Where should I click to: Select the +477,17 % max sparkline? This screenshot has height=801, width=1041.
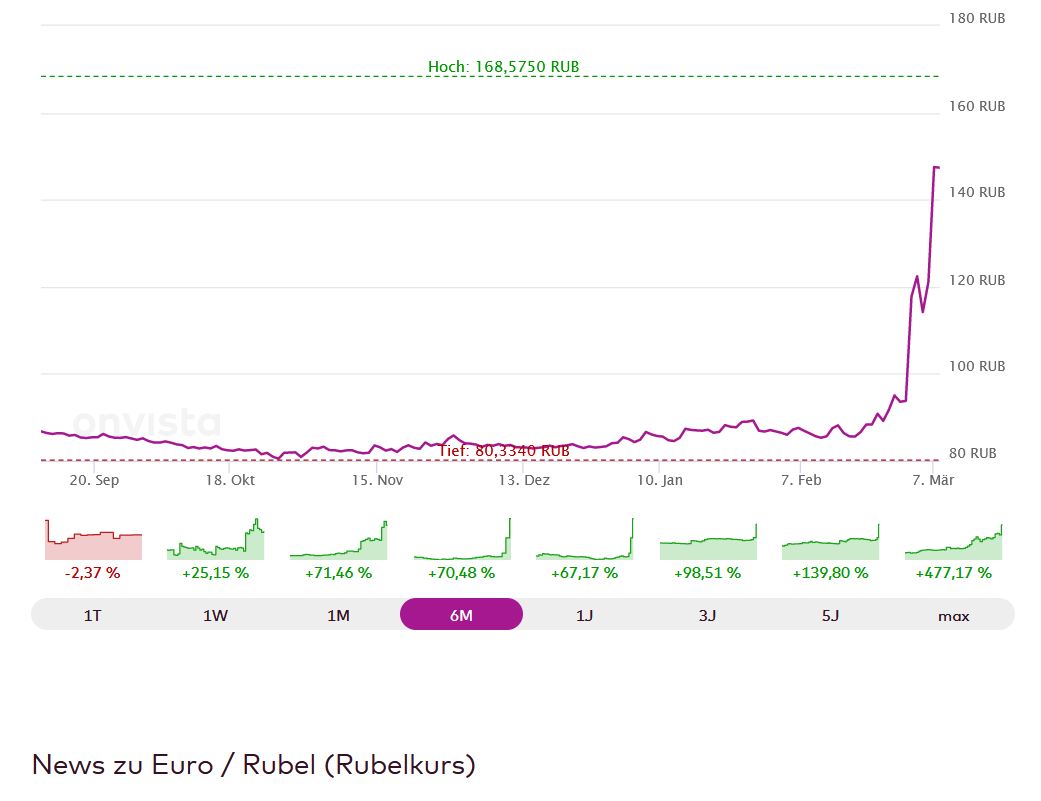953,540
